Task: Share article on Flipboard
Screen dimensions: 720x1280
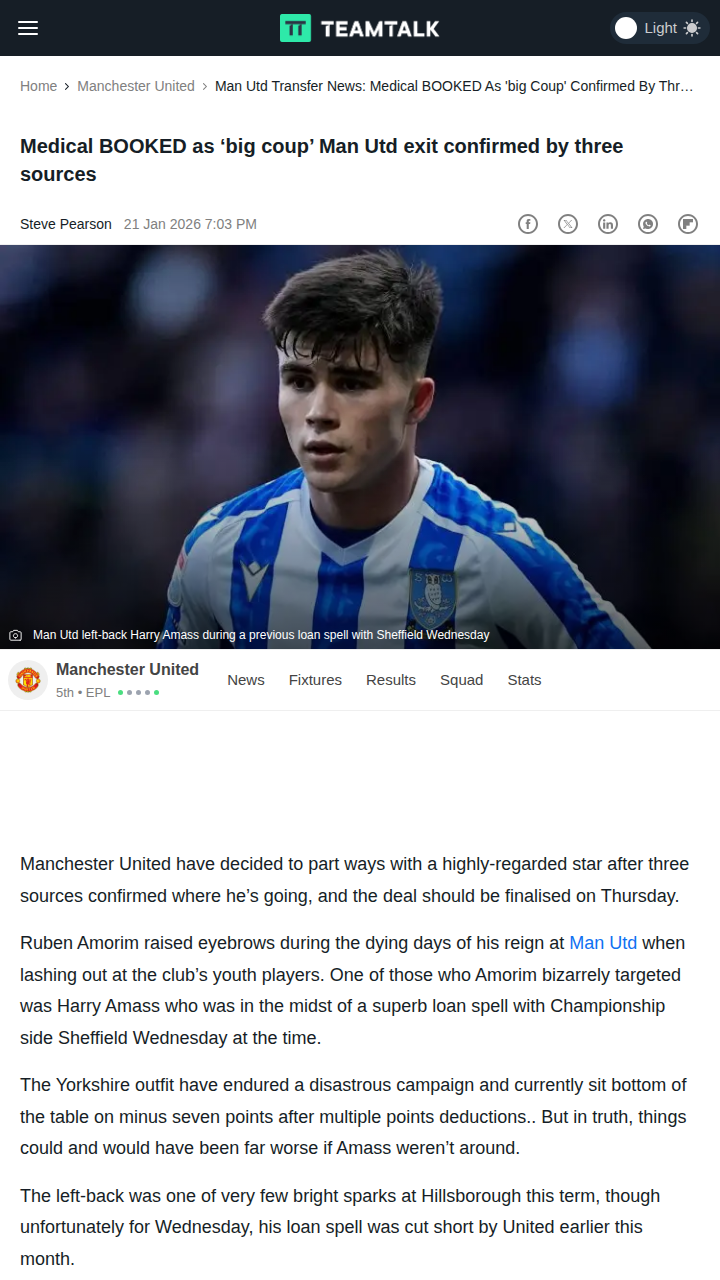Action: (688, 224)
